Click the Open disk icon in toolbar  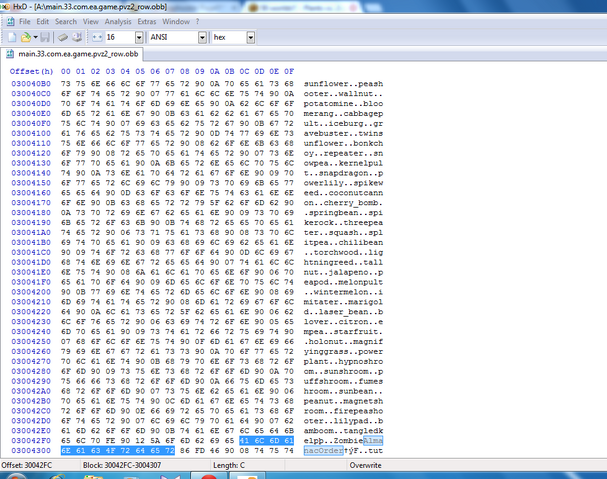coord(77,37)
